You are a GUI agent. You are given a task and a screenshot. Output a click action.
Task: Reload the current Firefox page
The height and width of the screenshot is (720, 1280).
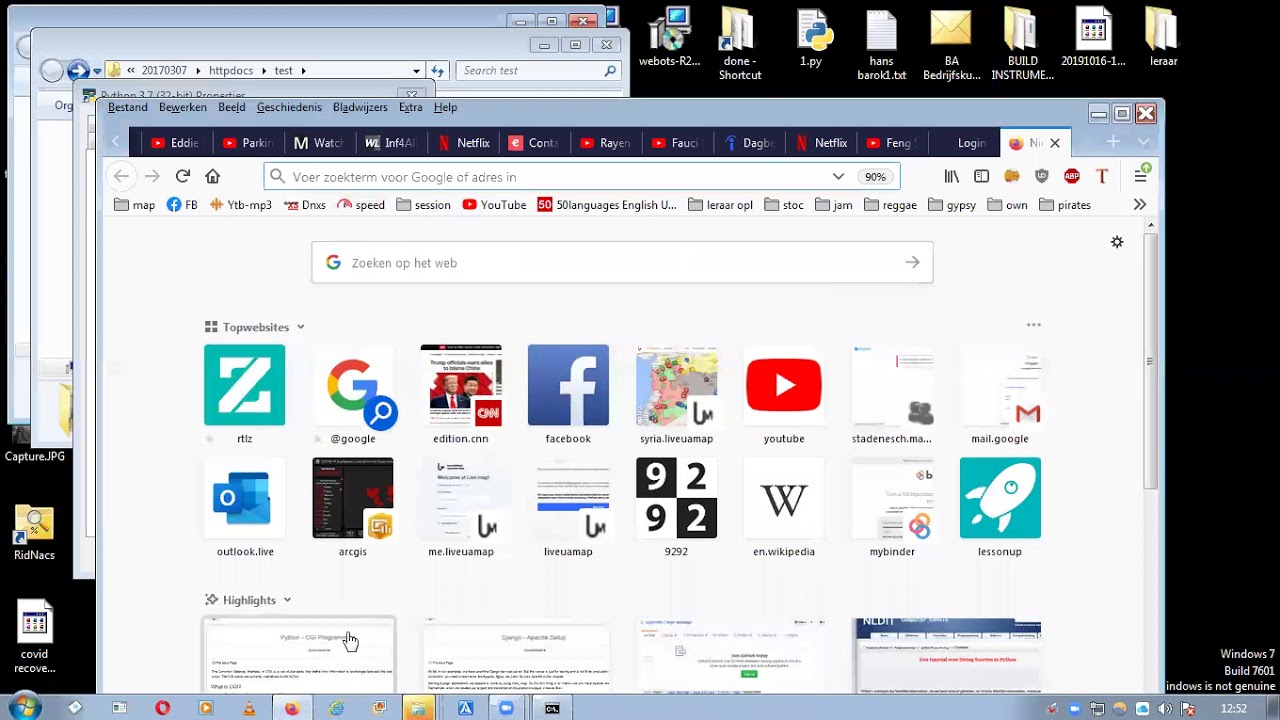(x=182, y=176)
